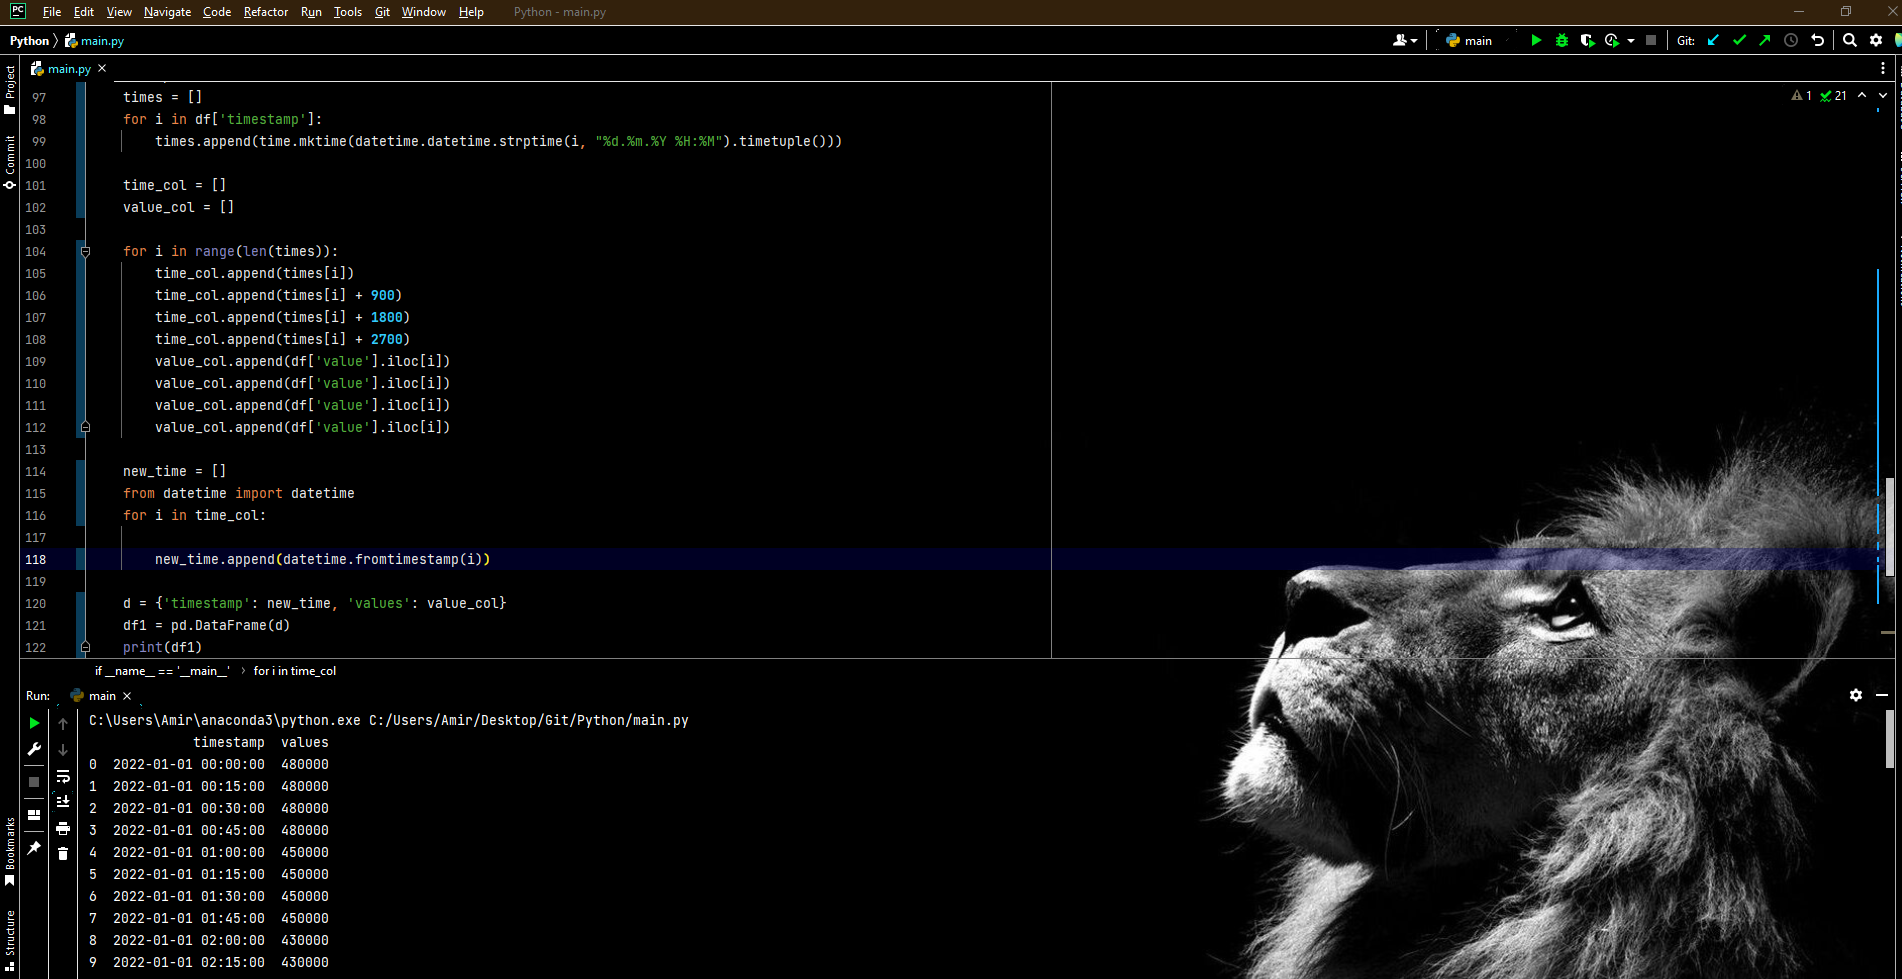Open the Navigate menu
The image size is (1902, 979).
[167, 12]
